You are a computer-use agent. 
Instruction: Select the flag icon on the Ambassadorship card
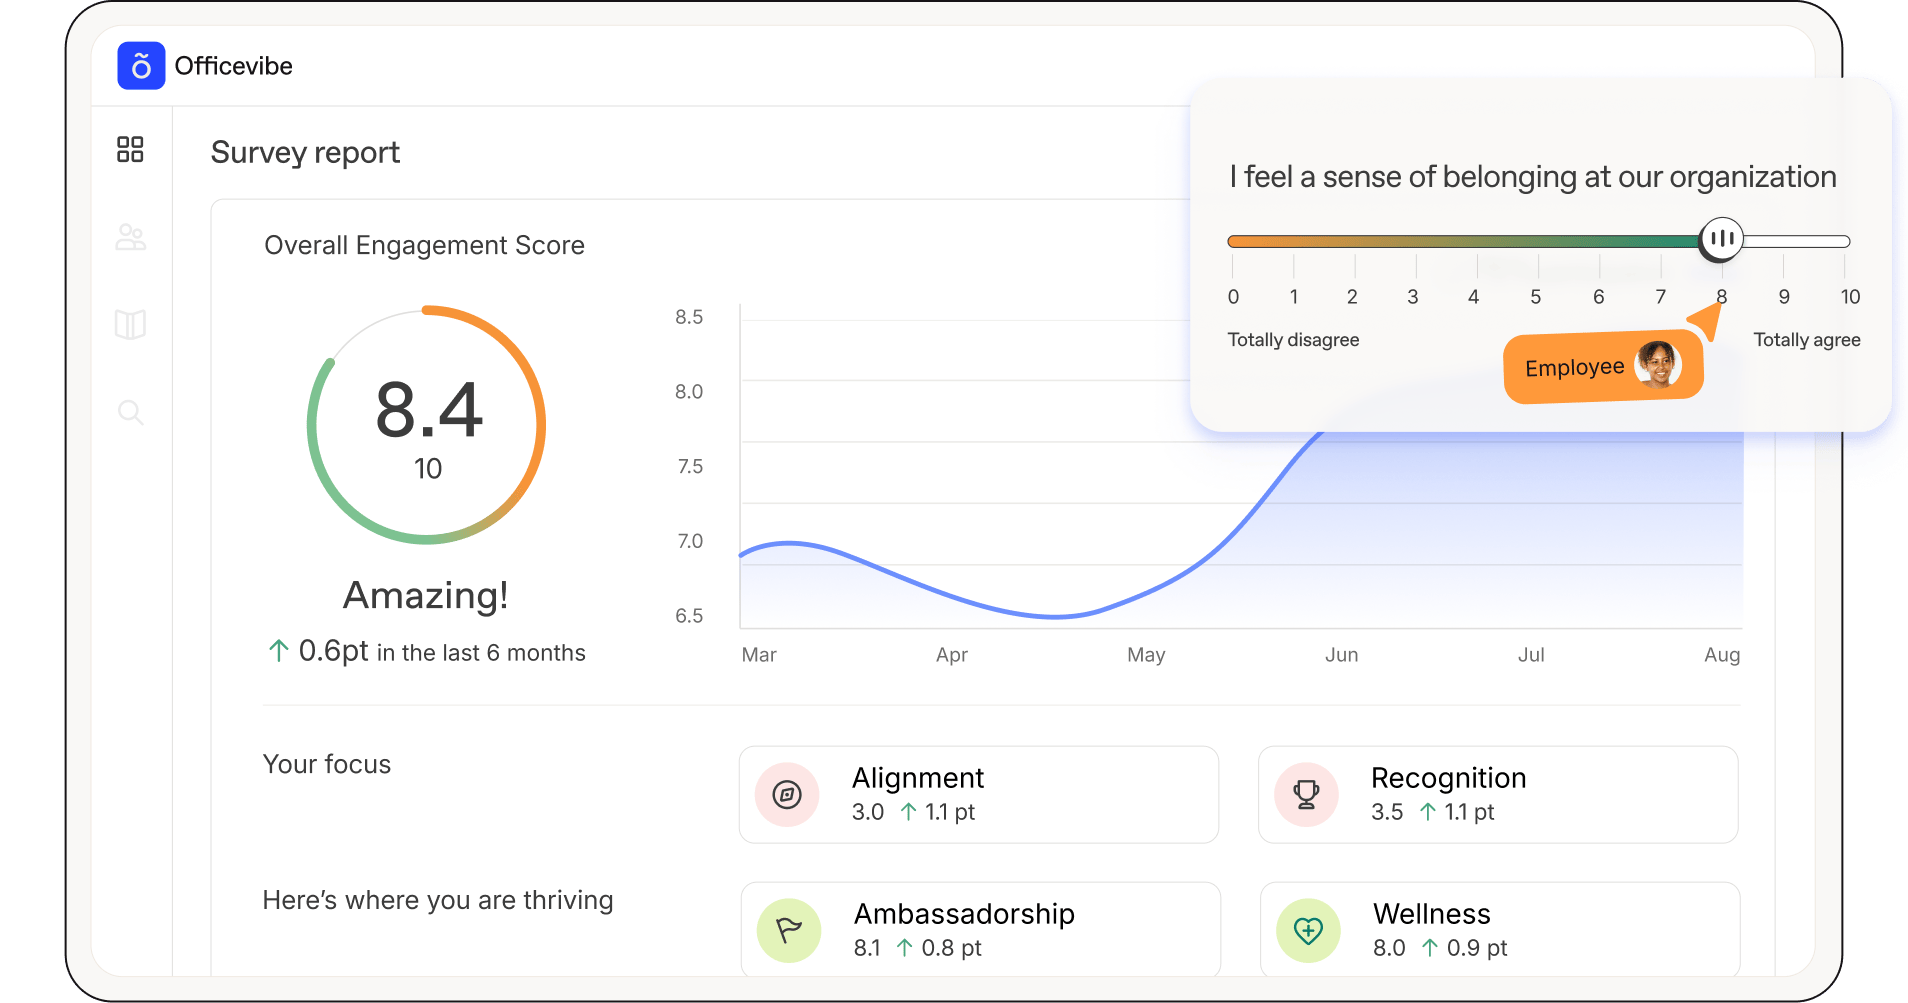(788, 929)
